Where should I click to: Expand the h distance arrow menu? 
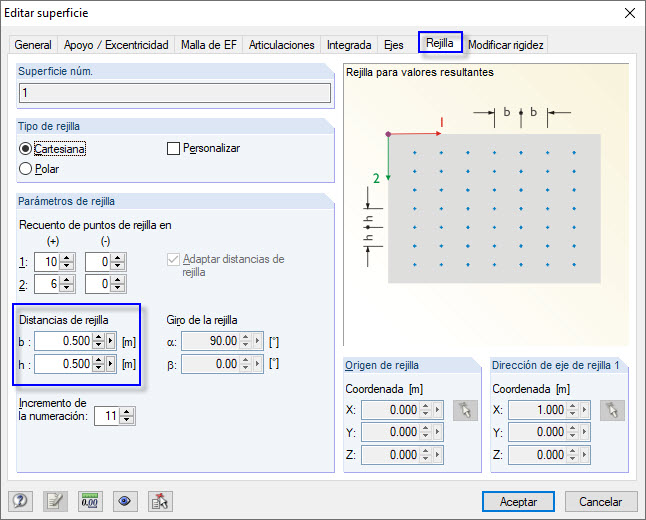[x=110, y=364]
